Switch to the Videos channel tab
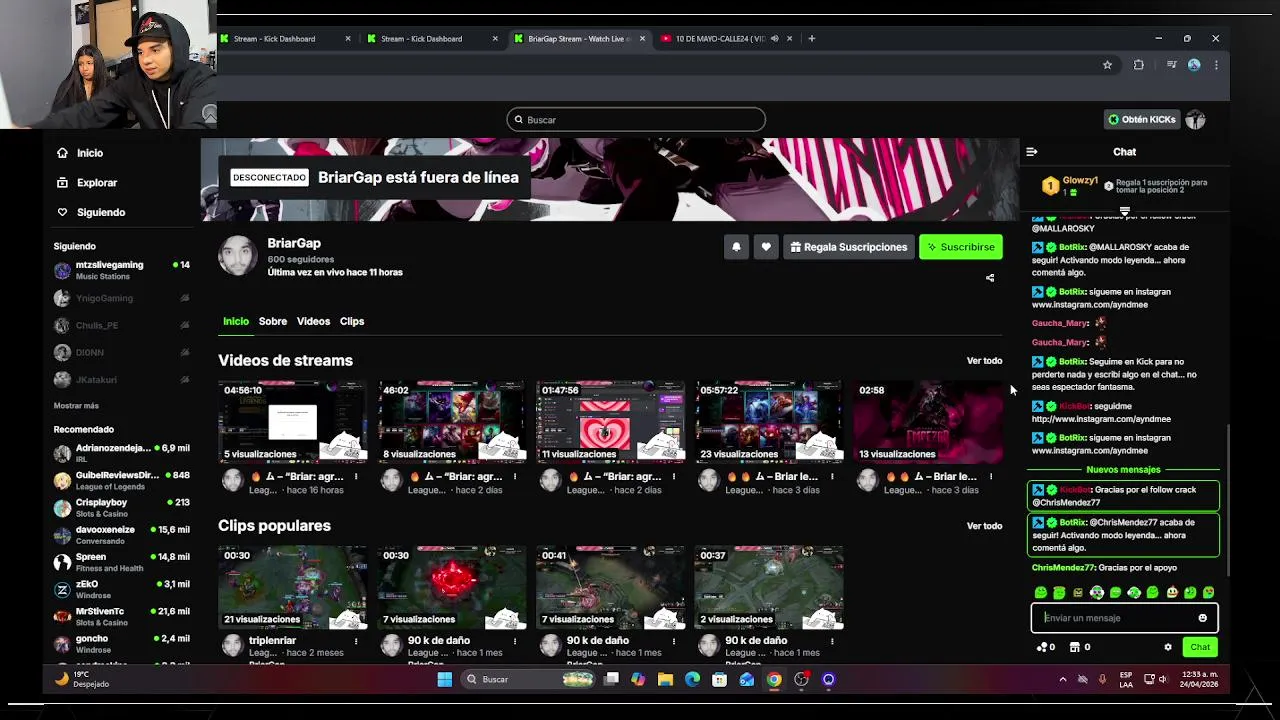This screenshot has height=720, width=1280. pyautogui.click(x=313, y=322)
